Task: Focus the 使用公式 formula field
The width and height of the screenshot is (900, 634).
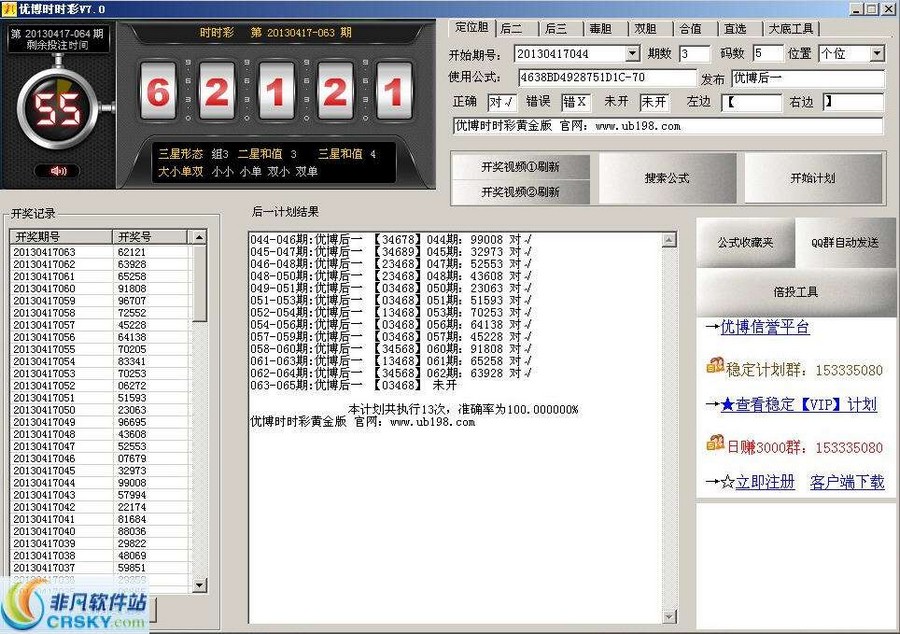Action: click(607, 77)
